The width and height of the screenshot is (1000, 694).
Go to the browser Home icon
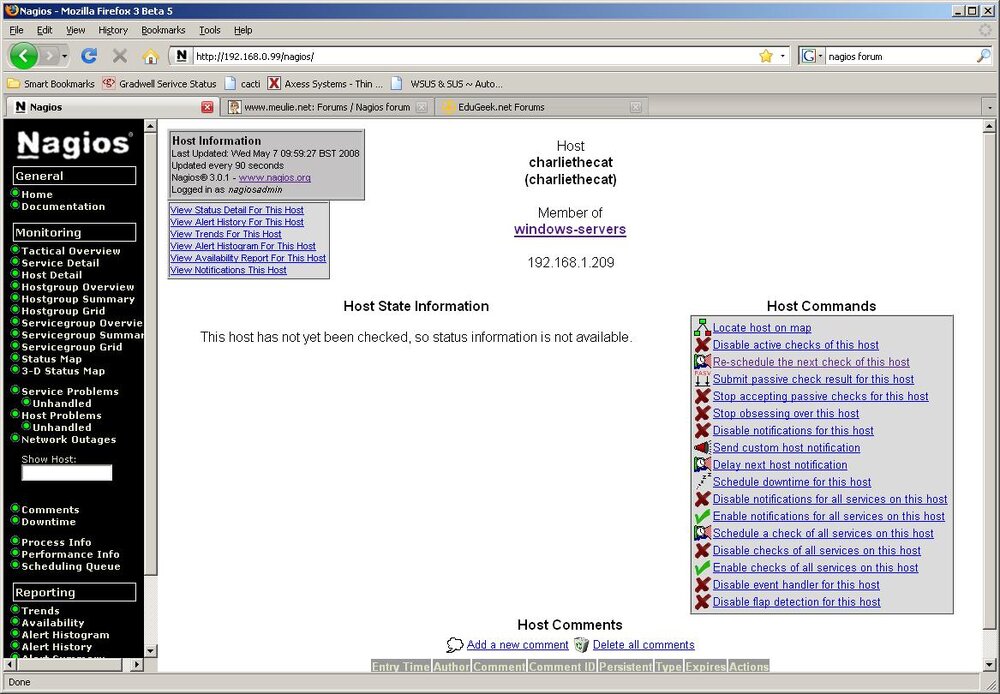(150, 56)
